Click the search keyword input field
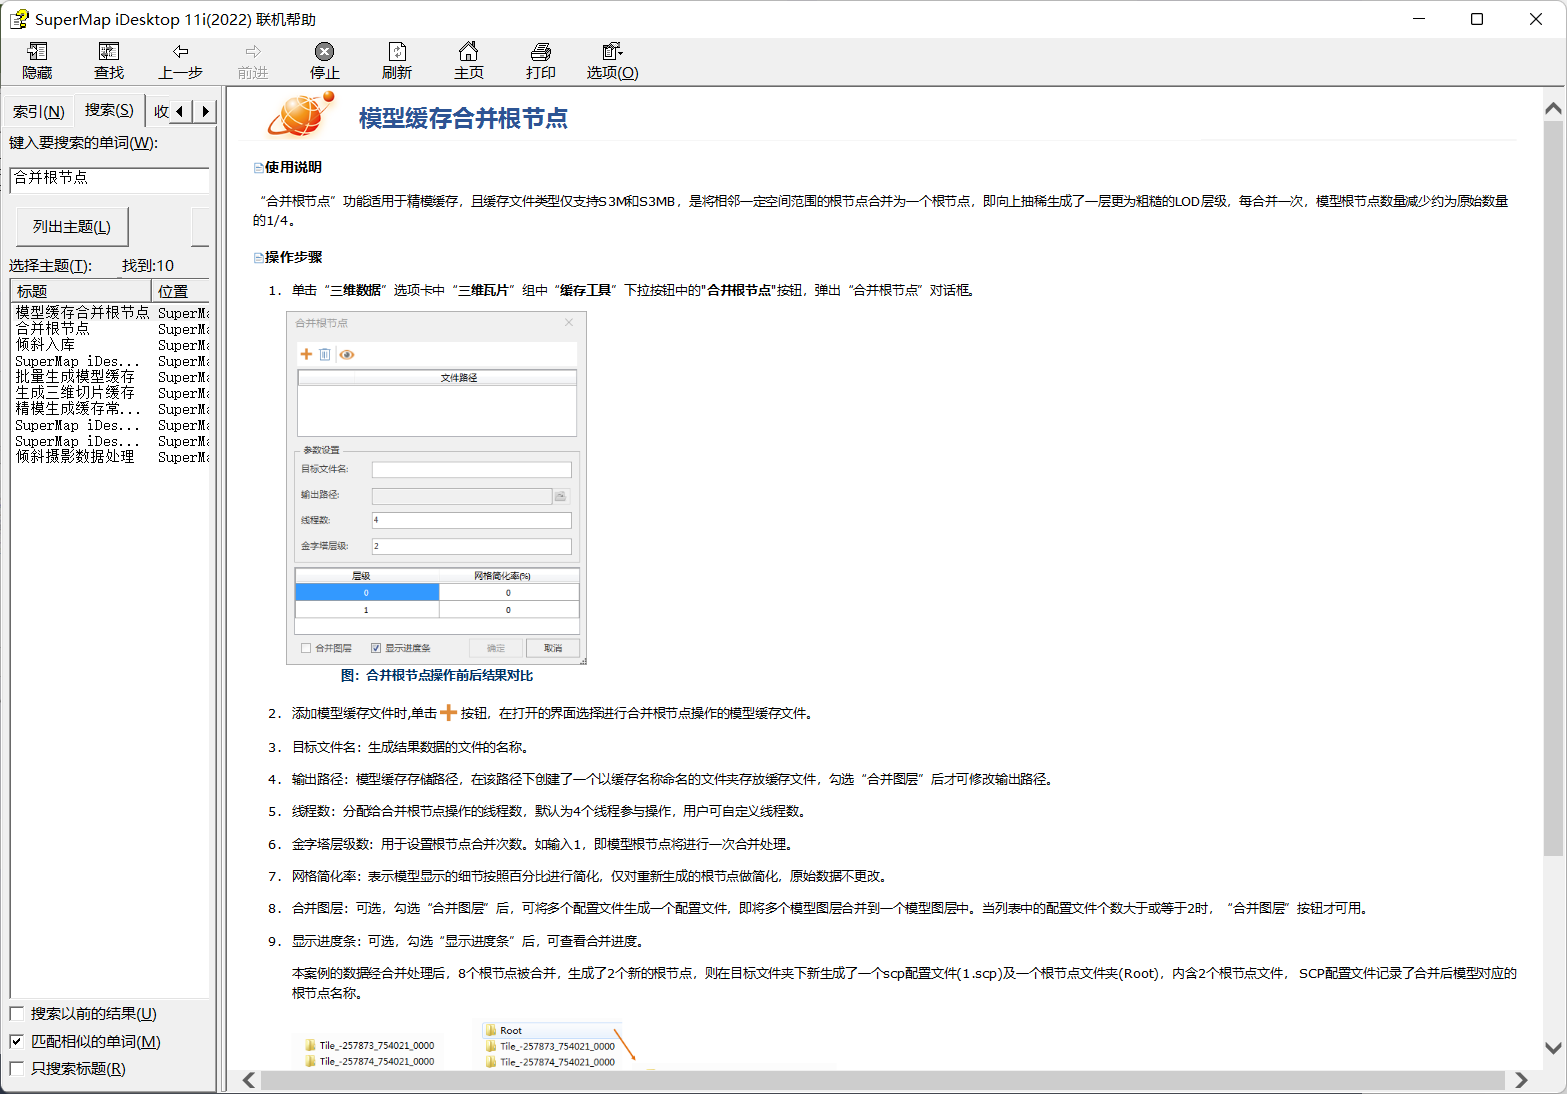 [110, 179]
